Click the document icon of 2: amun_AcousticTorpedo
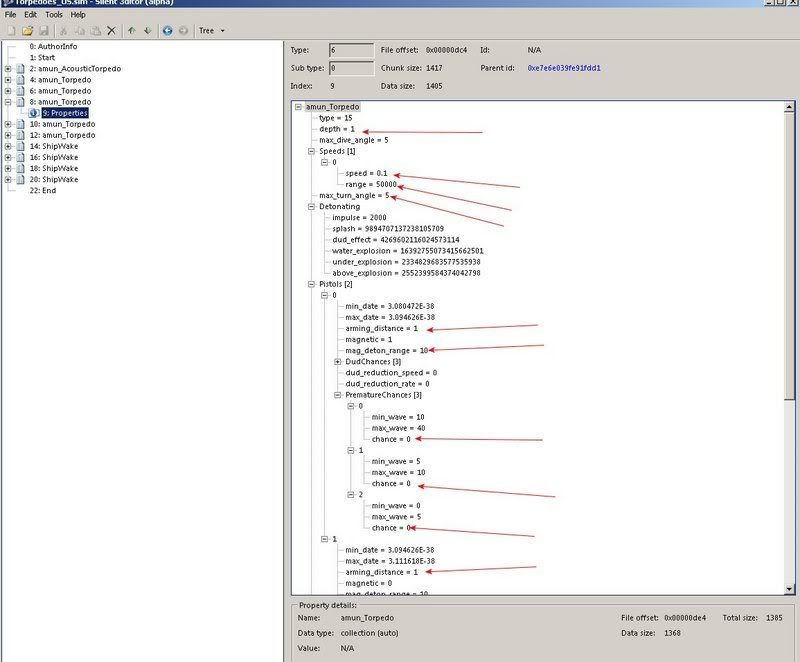The width and height of the screenshot is (800, 662). coord(20,68)
